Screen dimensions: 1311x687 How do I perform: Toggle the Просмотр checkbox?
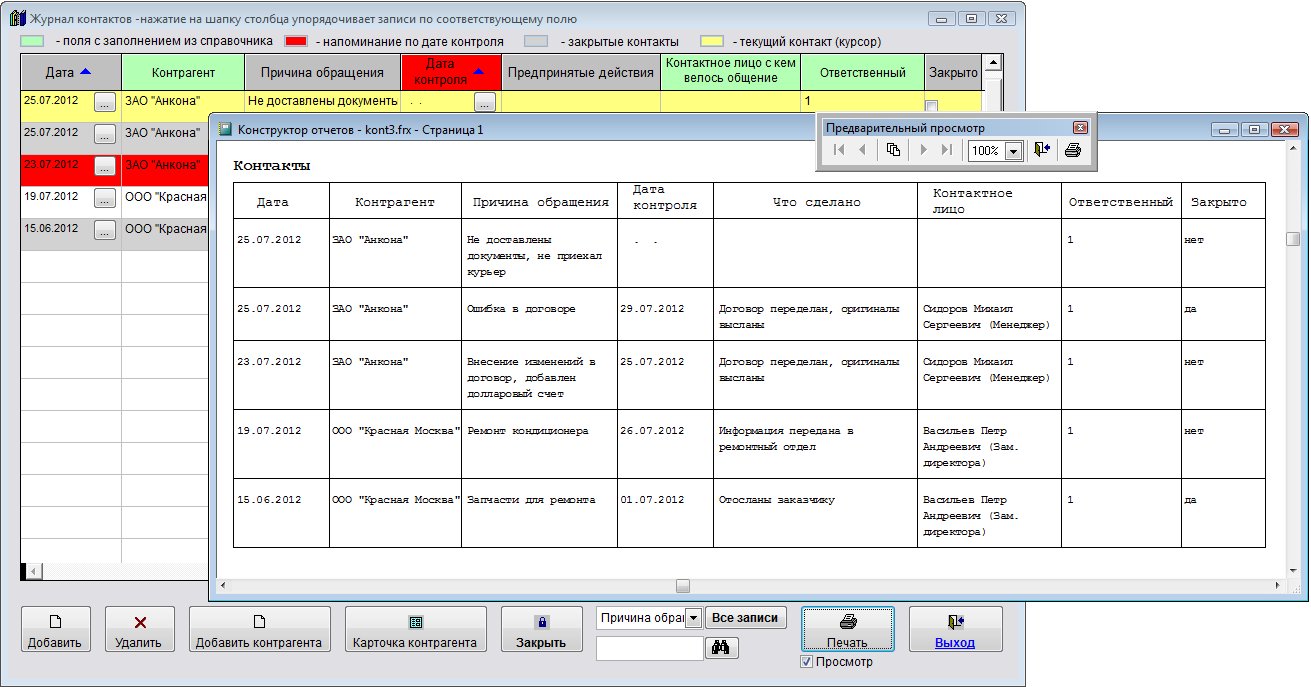pos(807,662)
